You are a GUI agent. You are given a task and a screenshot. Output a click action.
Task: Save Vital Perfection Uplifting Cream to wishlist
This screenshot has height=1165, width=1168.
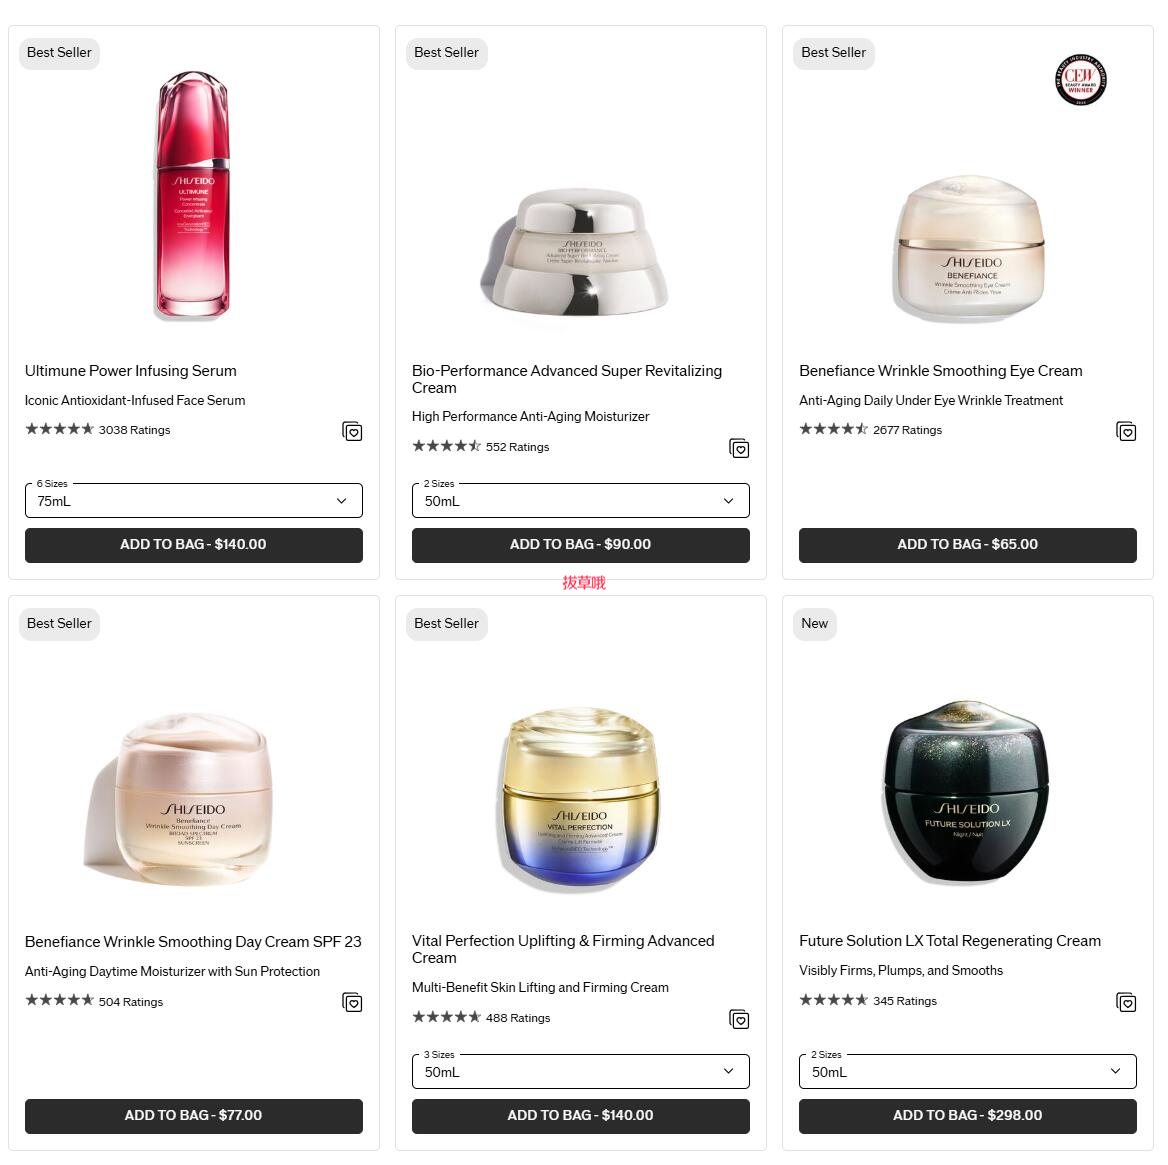[x=739, y=1019]
